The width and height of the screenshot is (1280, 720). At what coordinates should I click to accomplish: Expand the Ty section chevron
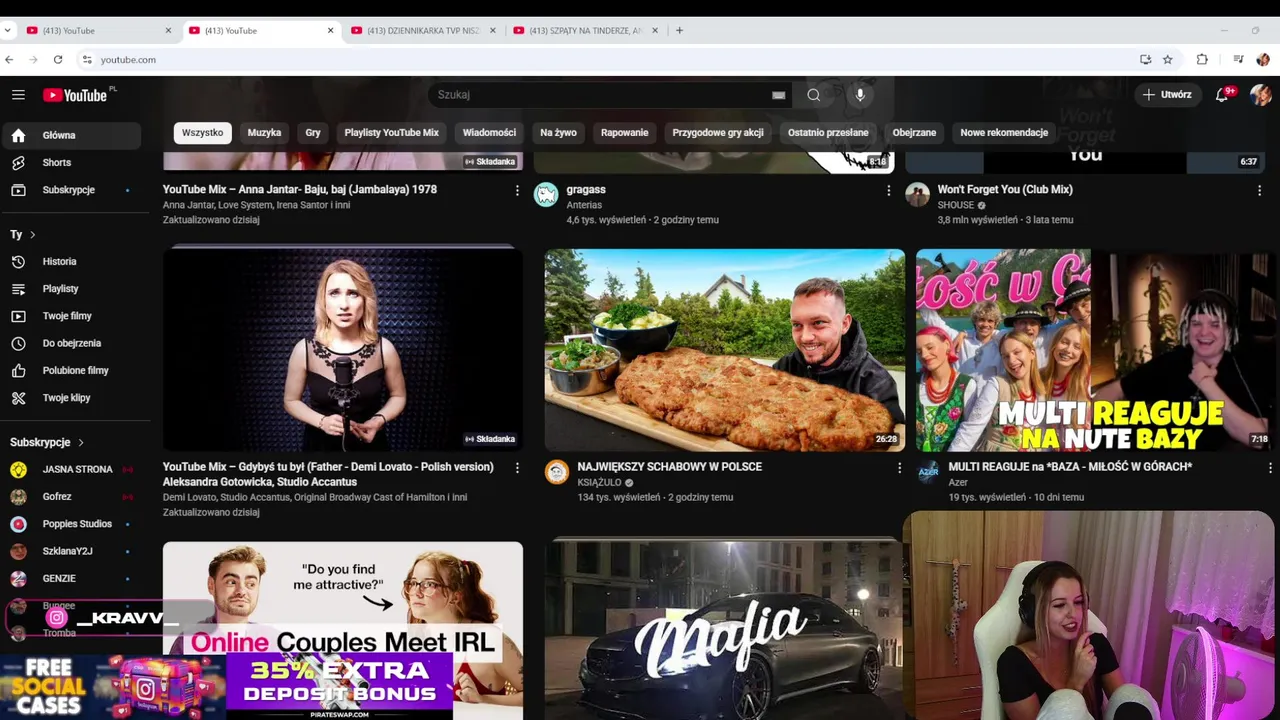pyautogui.click(x=32, y=235)
